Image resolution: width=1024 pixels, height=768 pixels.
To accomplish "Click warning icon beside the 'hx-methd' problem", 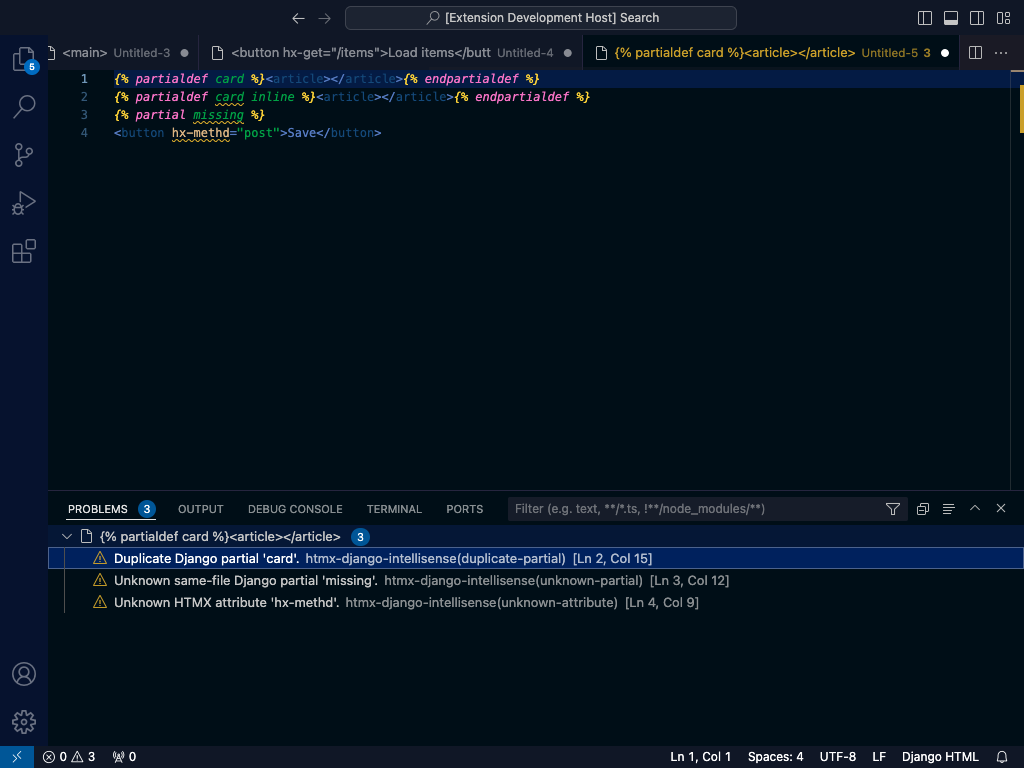I will [x=100, y=602].
